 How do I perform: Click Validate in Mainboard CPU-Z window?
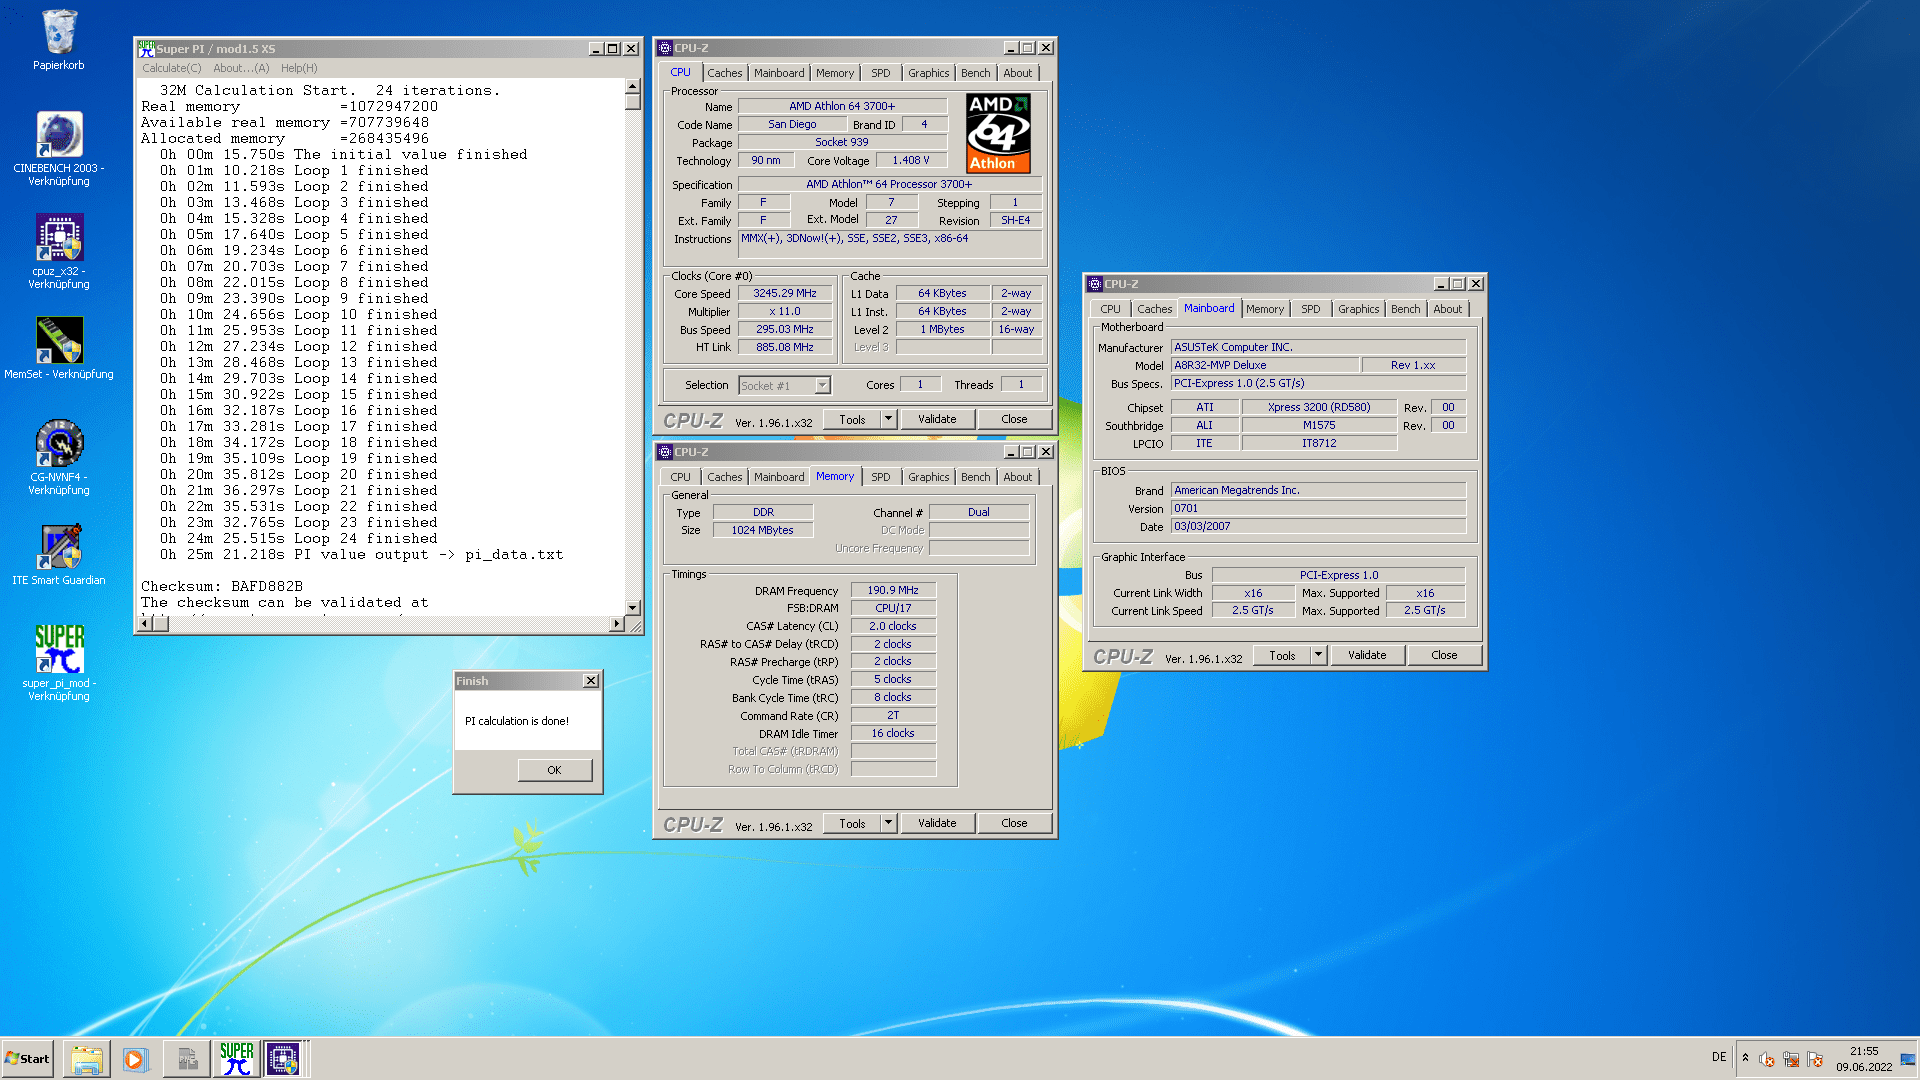point(1367,656)
